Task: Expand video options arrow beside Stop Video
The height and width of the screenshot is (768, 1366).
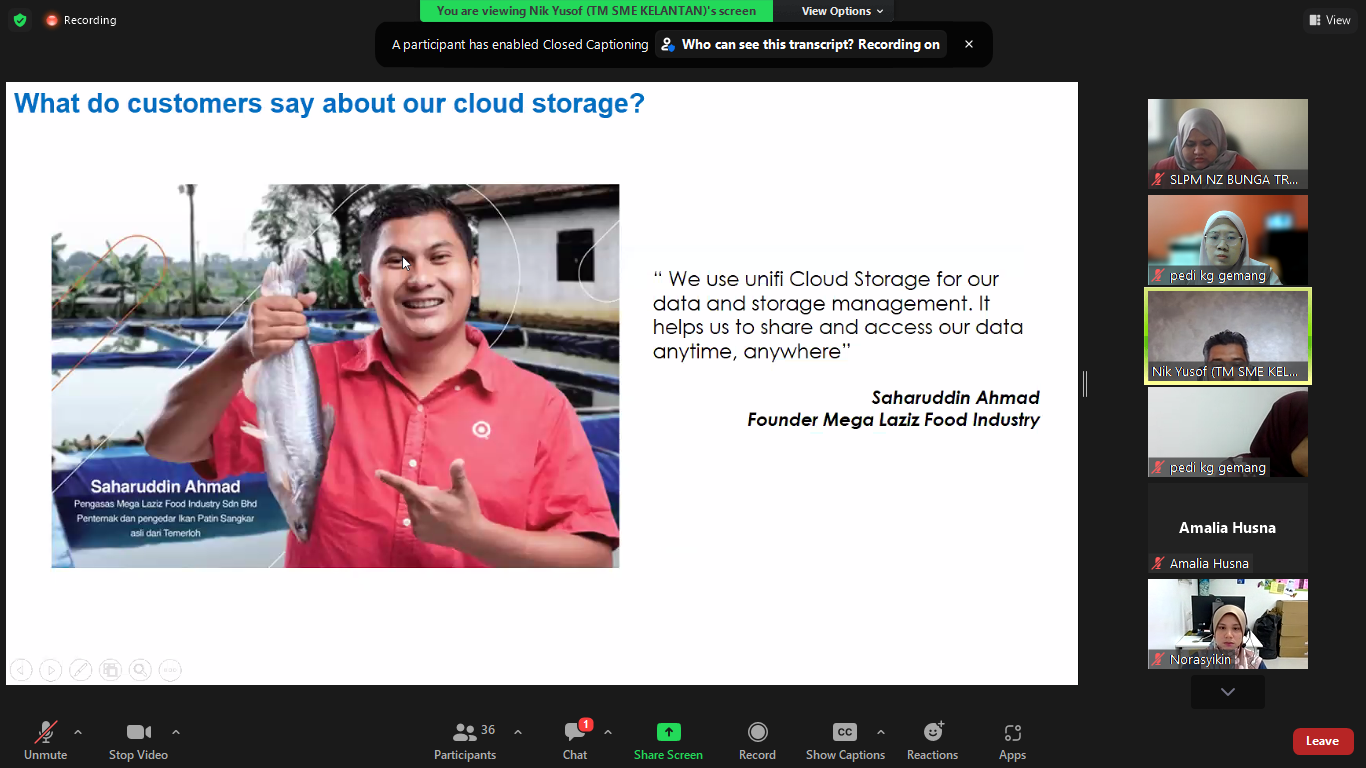Action: [176, 732]
